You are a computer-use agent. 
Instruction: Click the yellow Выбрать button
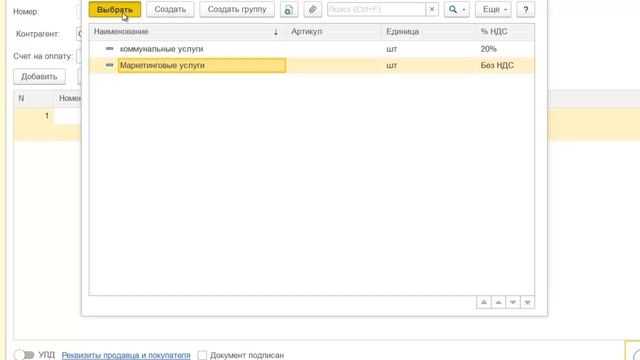coord(115,9)
